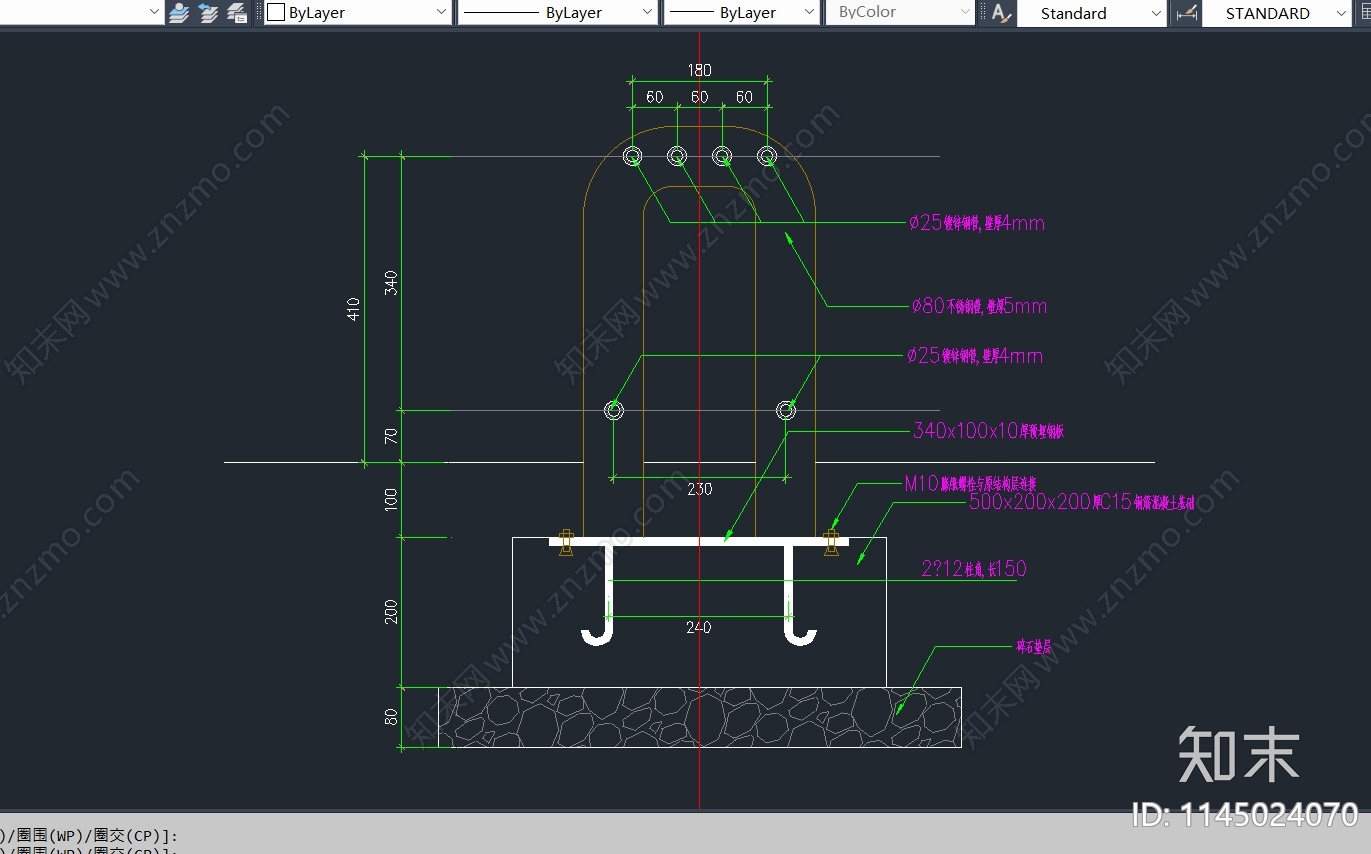Open the Standard text style dropdown
The width and height of the screenshot is (1371, 854).
(1092, 13)
